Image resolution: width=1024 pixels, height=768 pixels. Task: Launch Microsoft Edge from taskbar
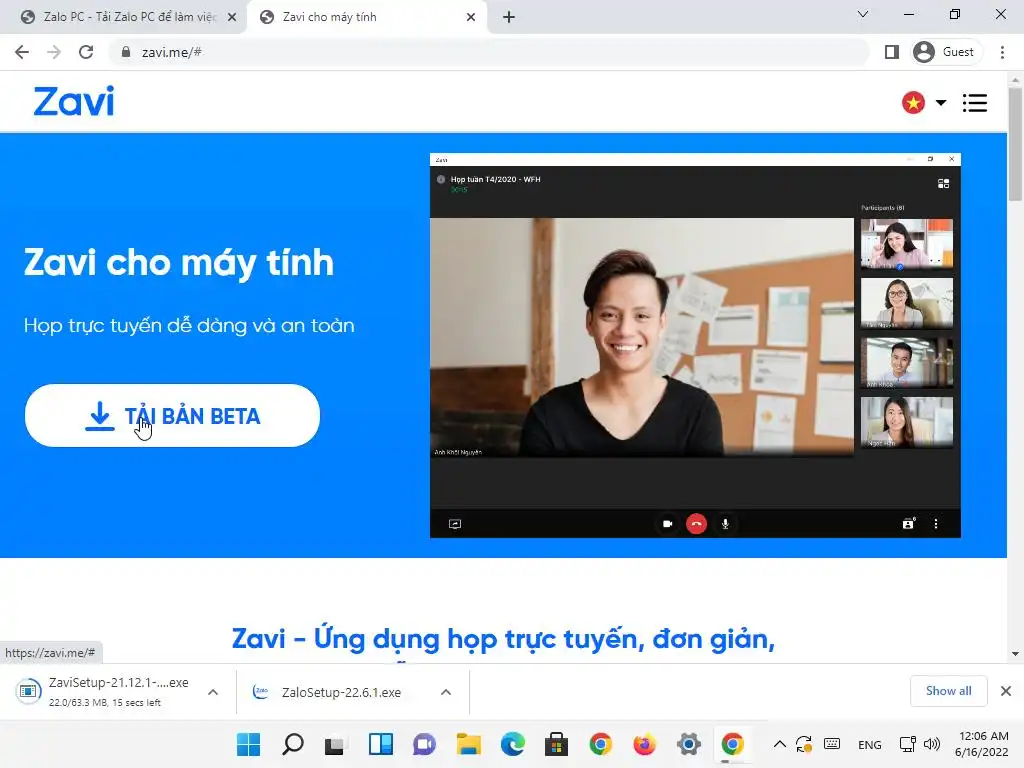point(513,744)
